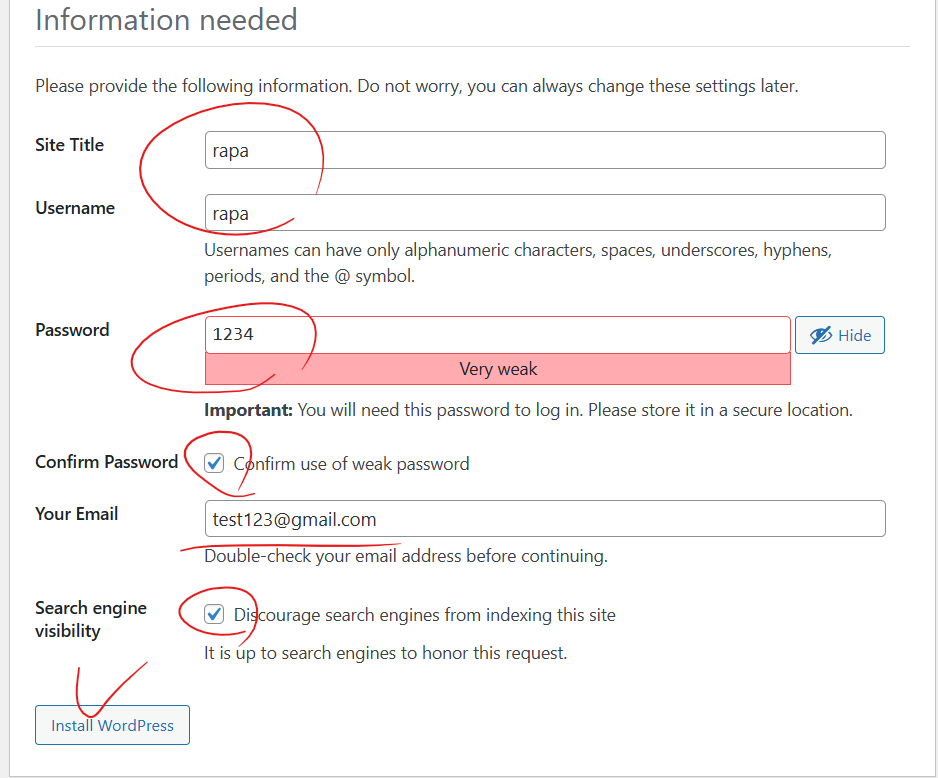Click the Your Email input field
The image size is (938, 778).
[545, 518]
